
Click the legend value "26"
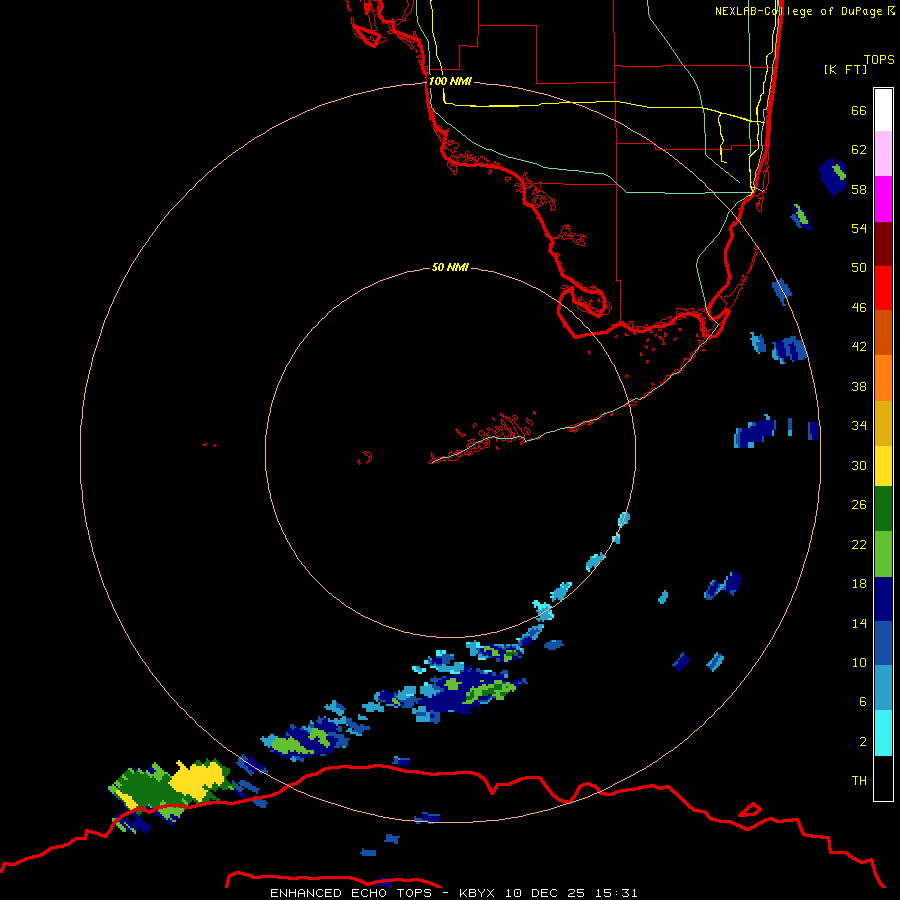click(859, 505)
